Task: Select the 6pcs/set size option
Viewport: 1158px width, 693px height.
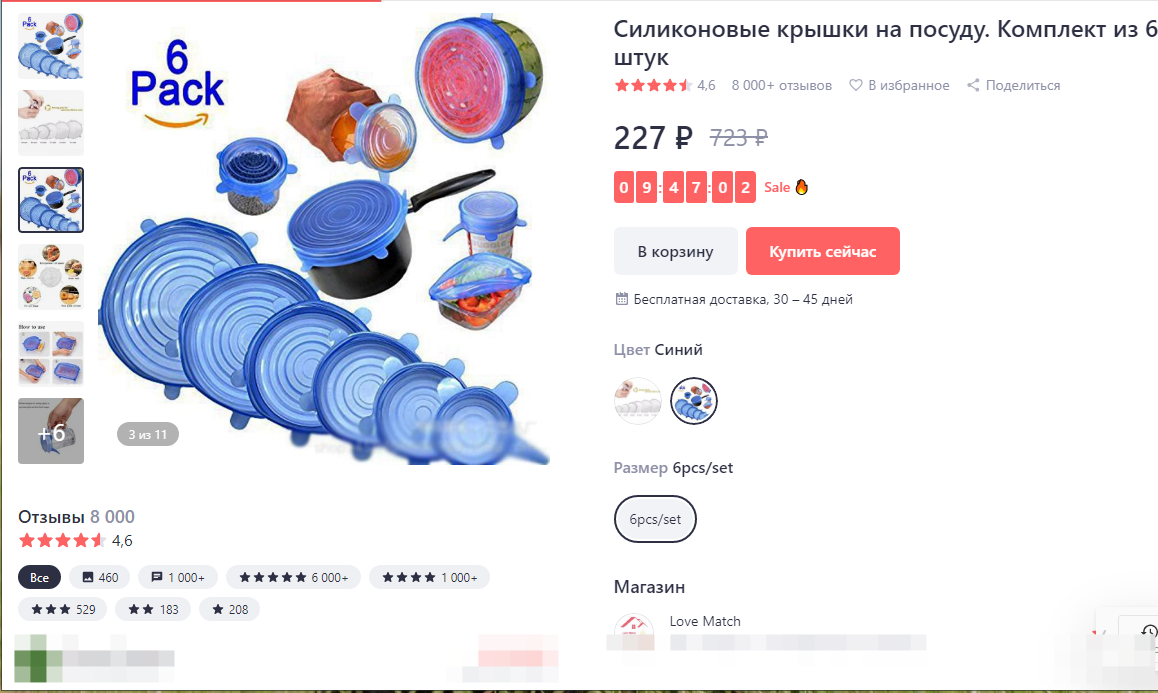Action: [x=655, y=519]
